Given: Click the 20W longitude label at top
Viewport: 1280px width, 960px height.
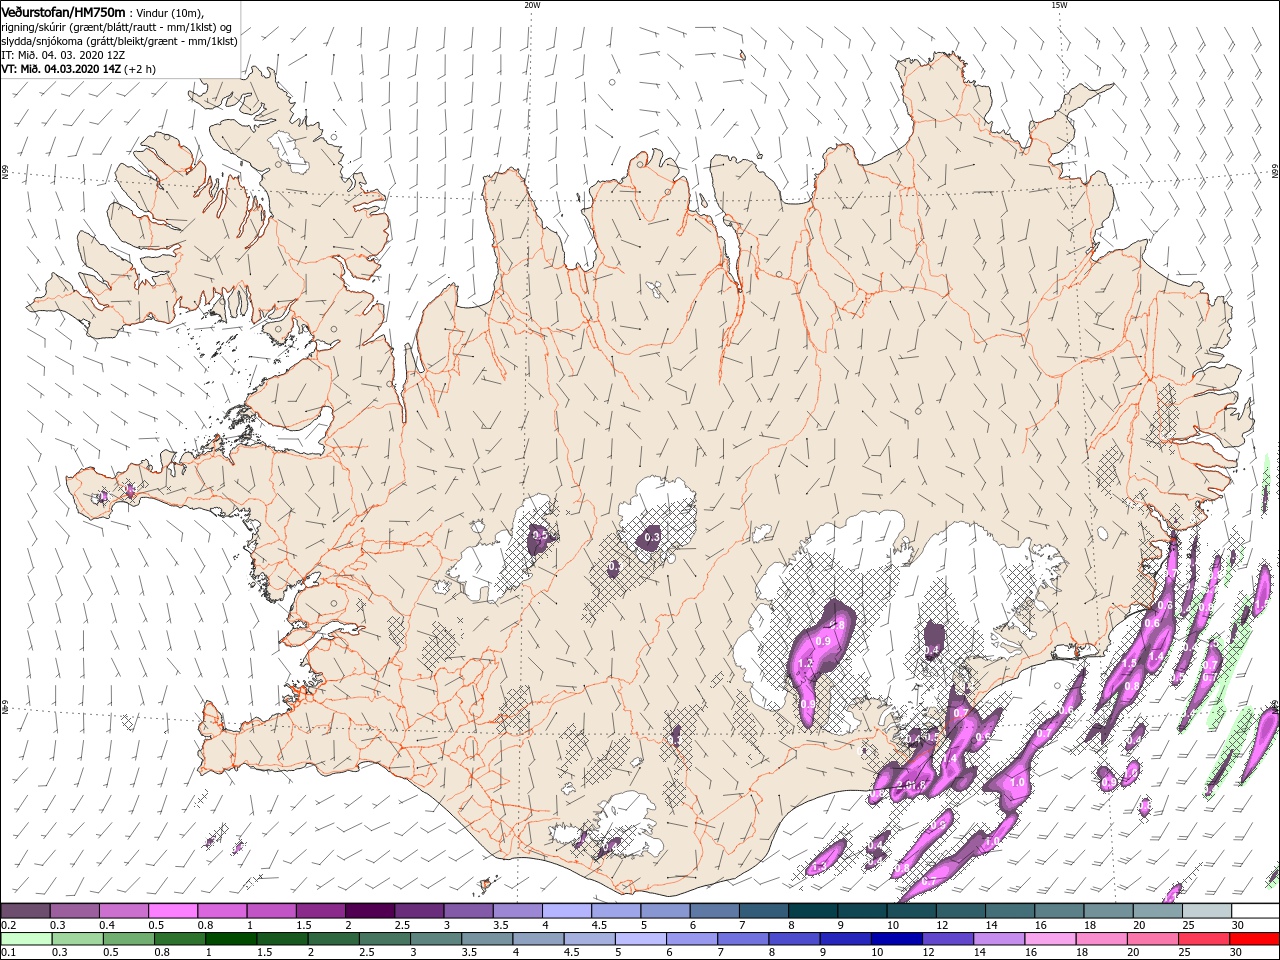Looking at the screenshot, I should pos(531,5).
